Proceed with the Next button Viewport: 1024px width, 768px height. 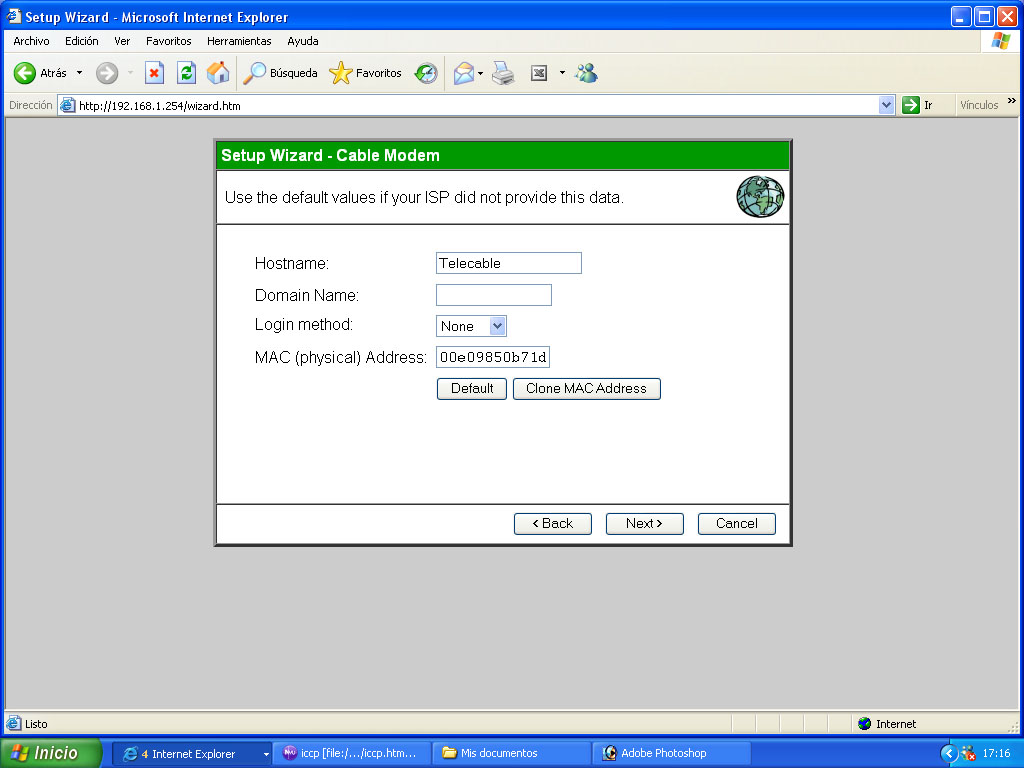point(645,524)
